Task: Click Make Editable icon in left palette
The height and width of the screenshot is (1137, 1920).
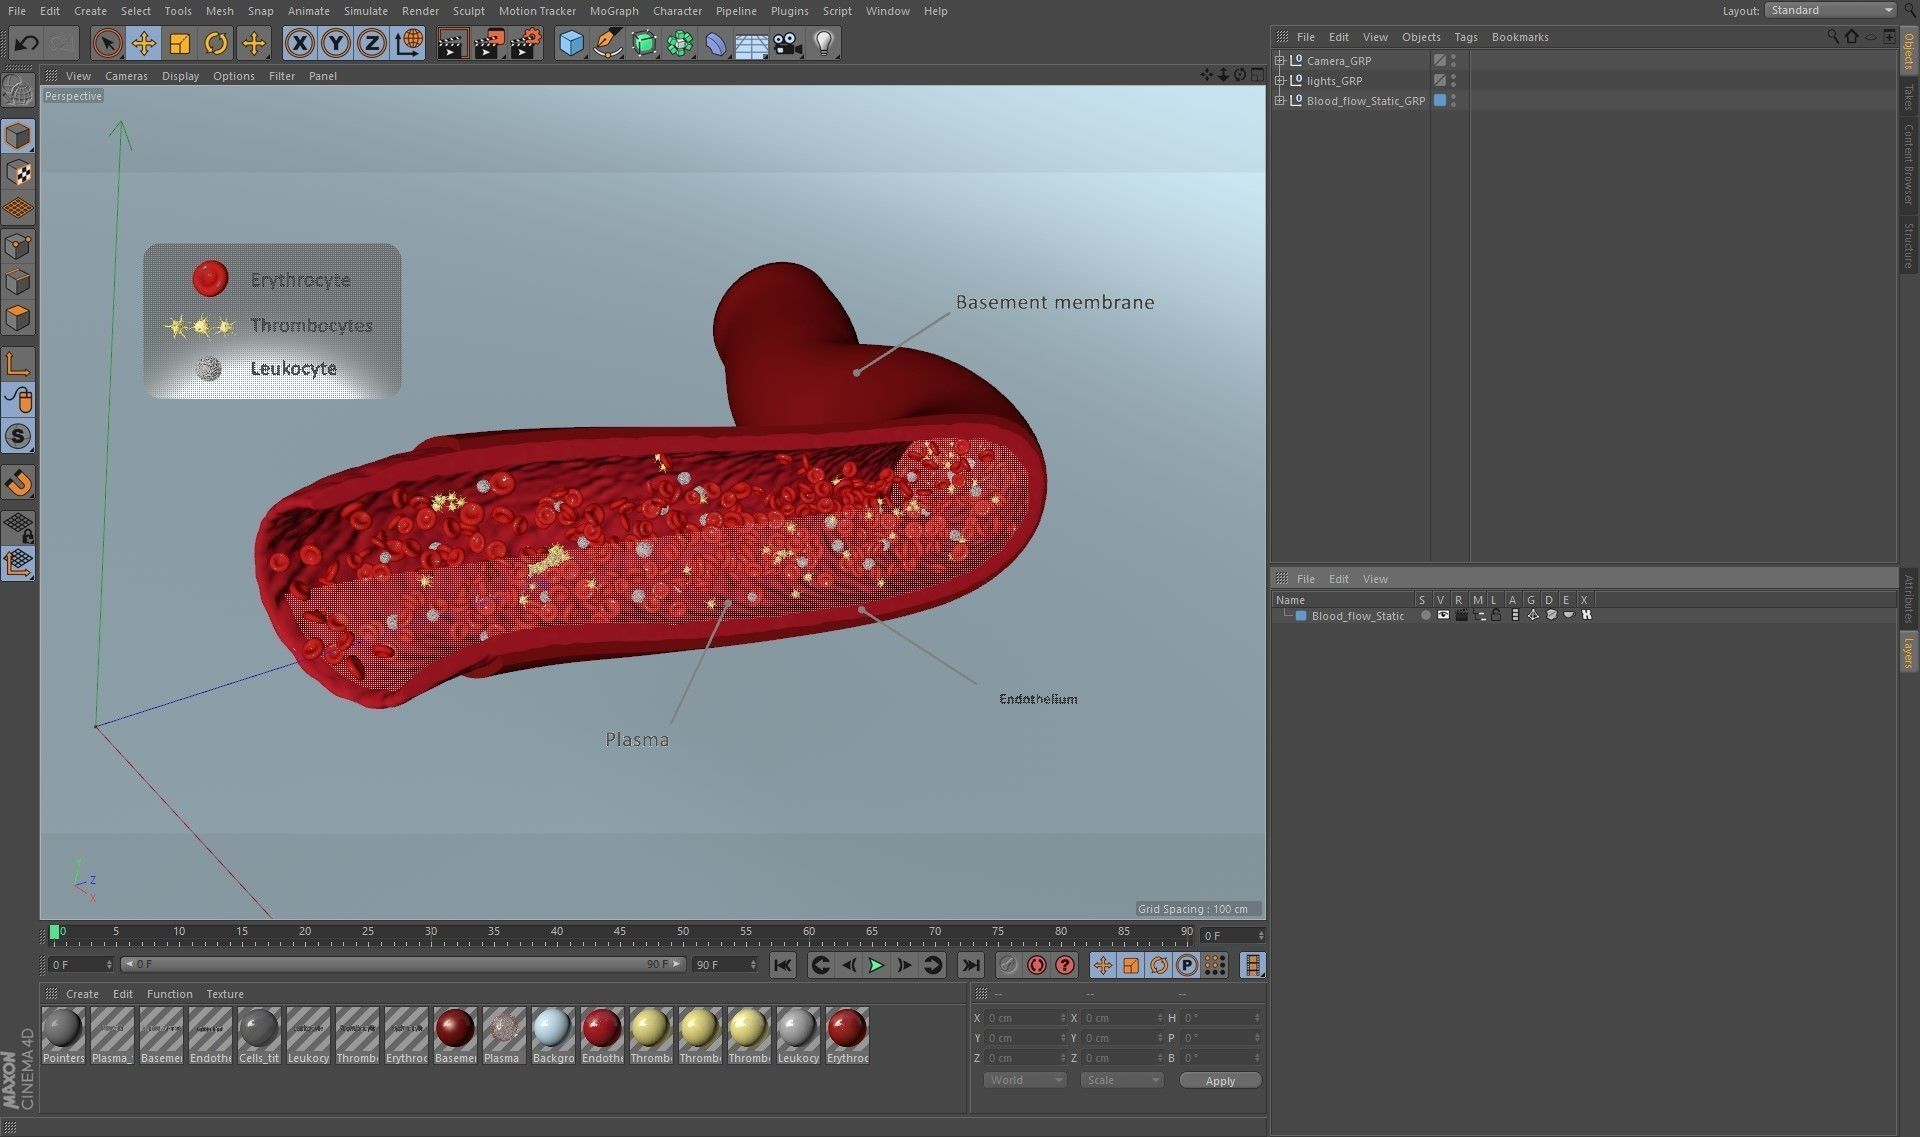Action: point(18,92)
